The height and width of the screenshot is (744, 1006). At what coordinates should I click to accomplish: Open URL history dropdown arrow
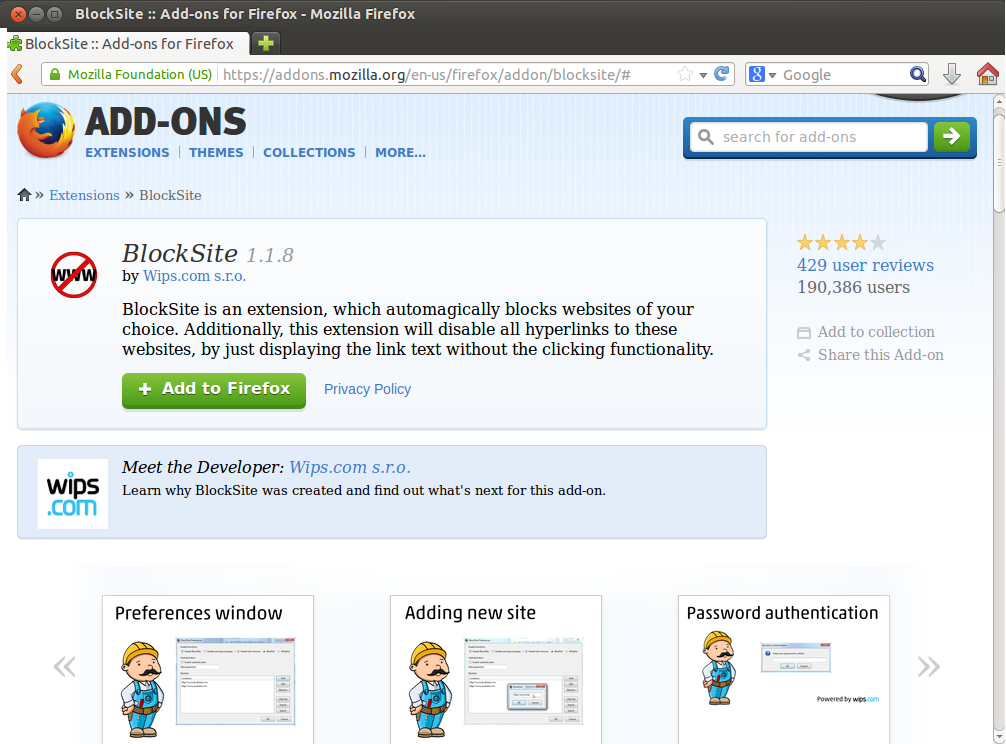click(x=703, y=75)
